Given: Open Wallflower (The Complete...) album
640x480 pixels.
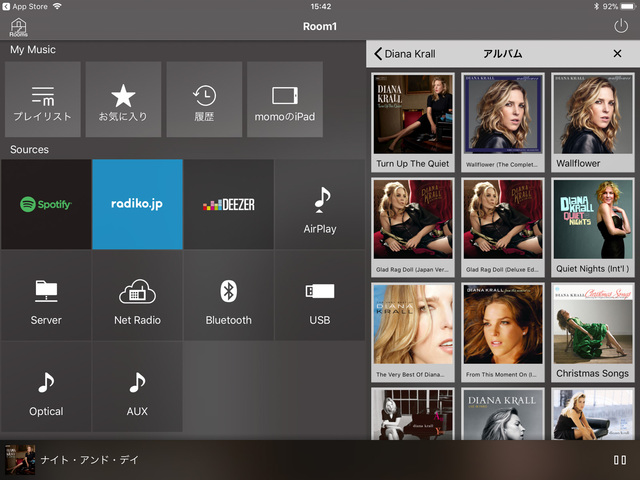Looking at the screenshot, I should click(503, 122).
